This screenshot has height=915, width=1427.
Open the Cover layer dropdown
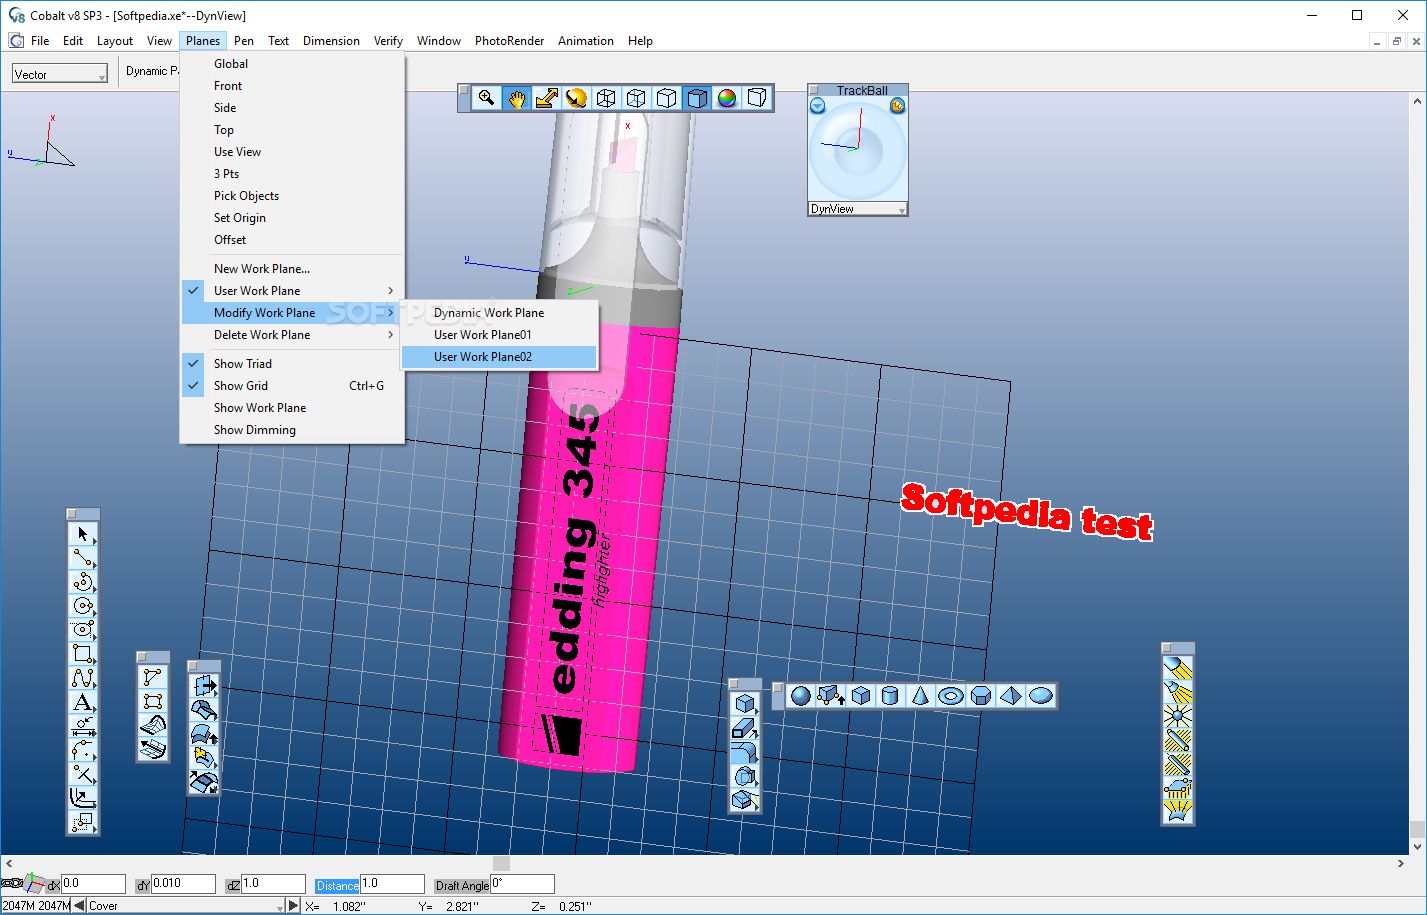pos(186,906)
